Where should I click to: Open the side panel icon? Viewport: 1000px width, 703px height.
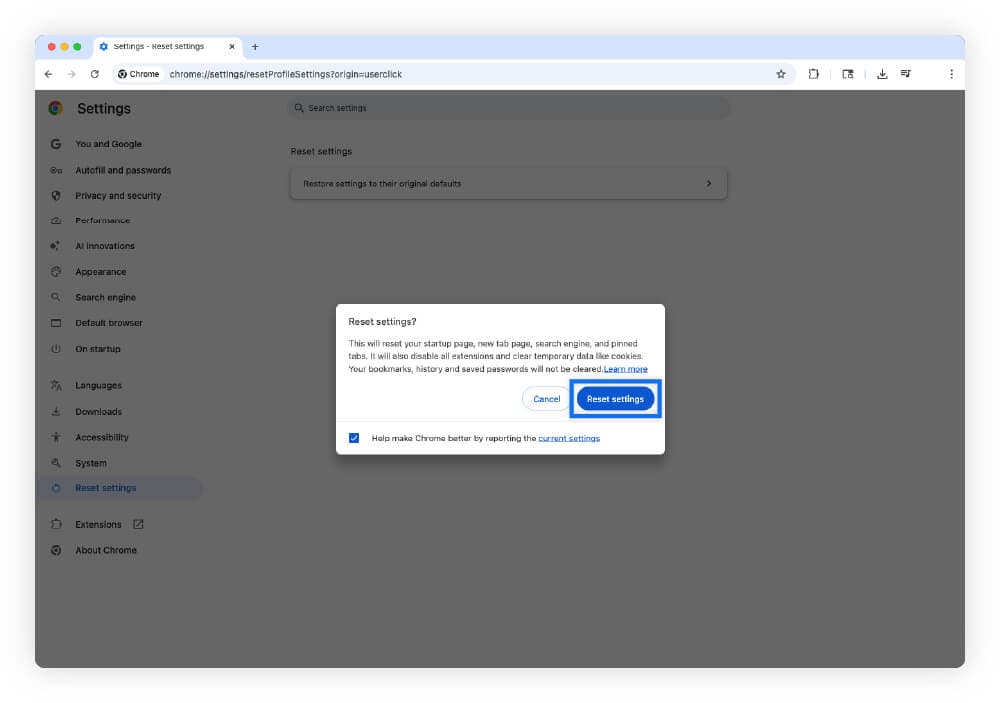[x=846, y=73]
